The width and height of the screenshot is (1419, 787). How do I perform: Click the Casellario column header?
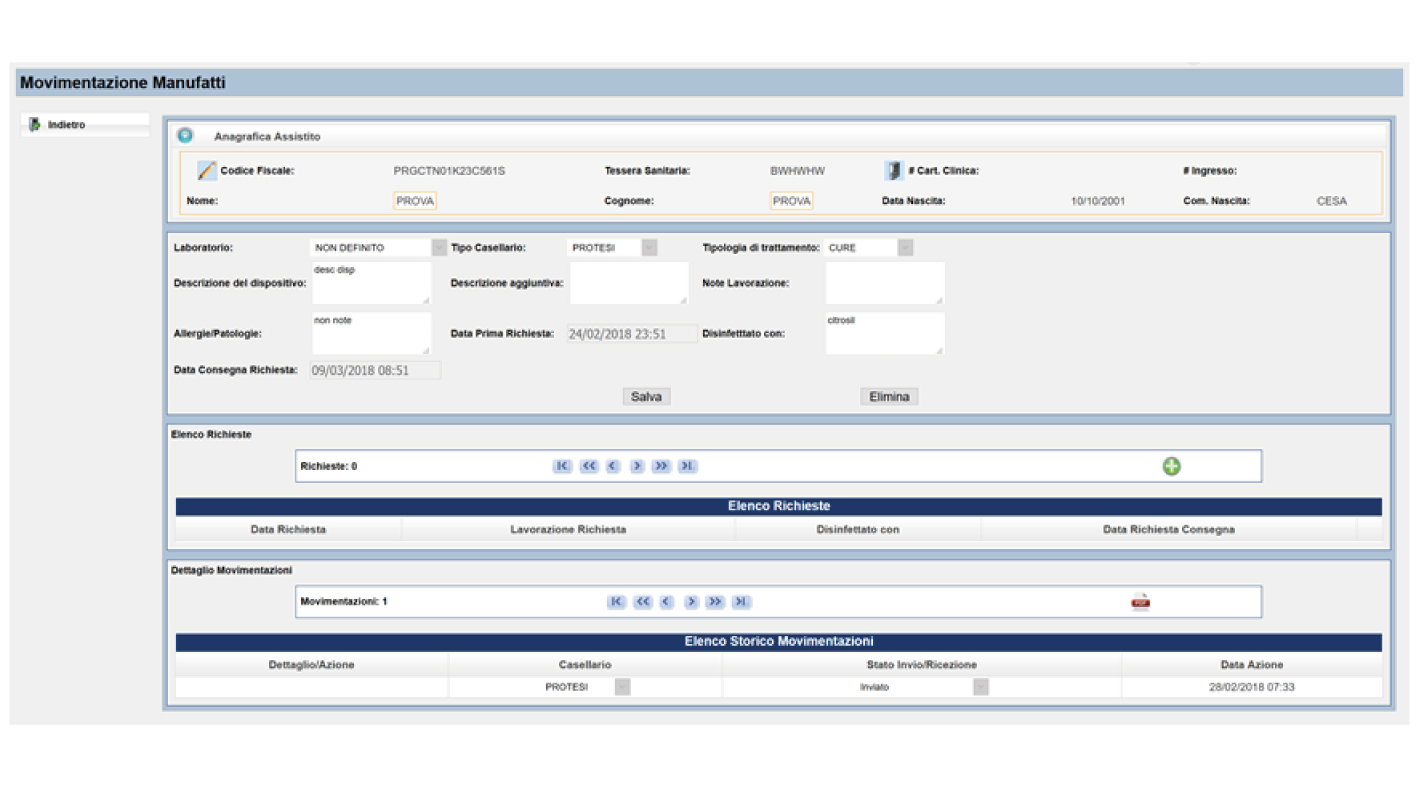(x=585, y=664)
